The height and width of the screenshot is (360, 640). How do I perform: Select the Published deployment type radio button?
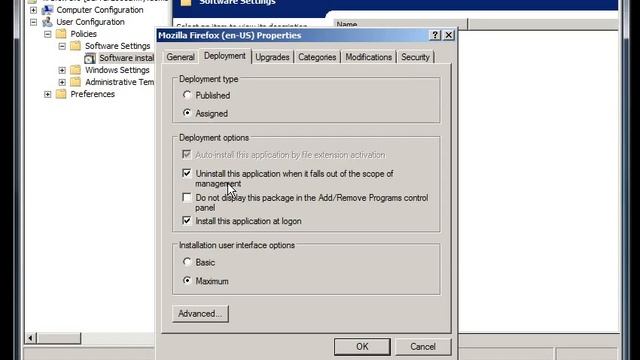(x=187, y=95)
